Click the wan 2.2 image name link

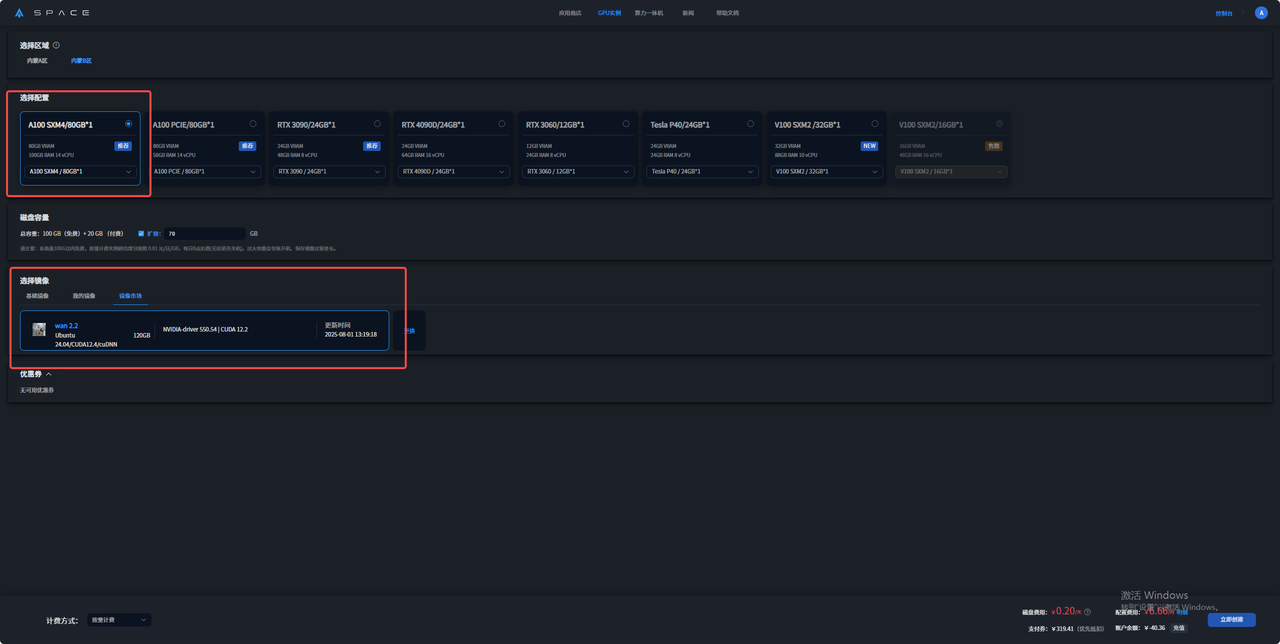[66, 326]
